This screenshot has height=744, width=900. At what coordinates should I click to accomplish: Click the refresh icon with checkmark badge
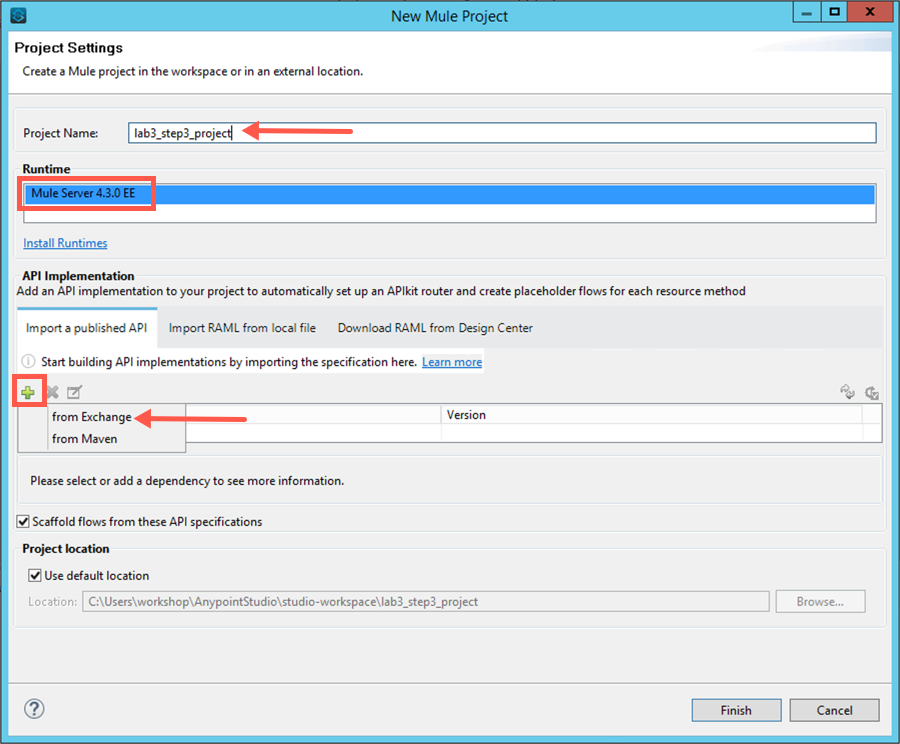(x=872, y=393)
